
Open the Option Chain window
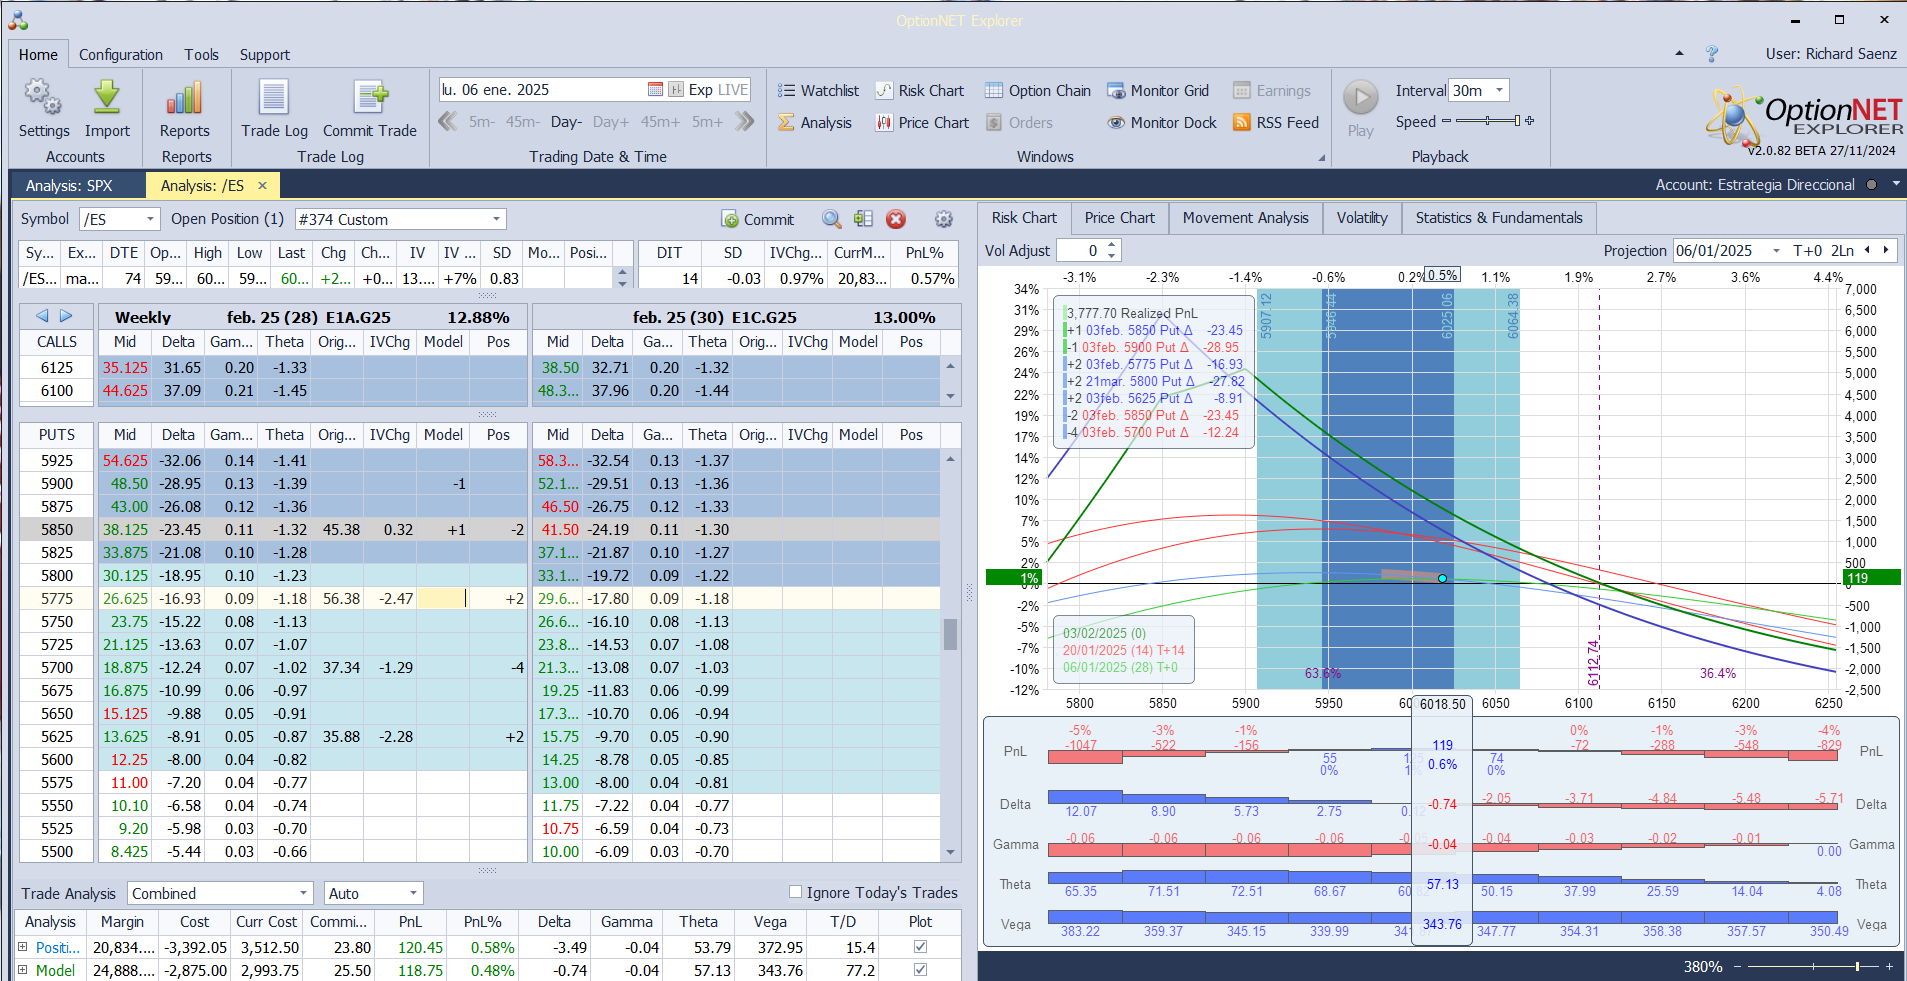(1038, 91)
